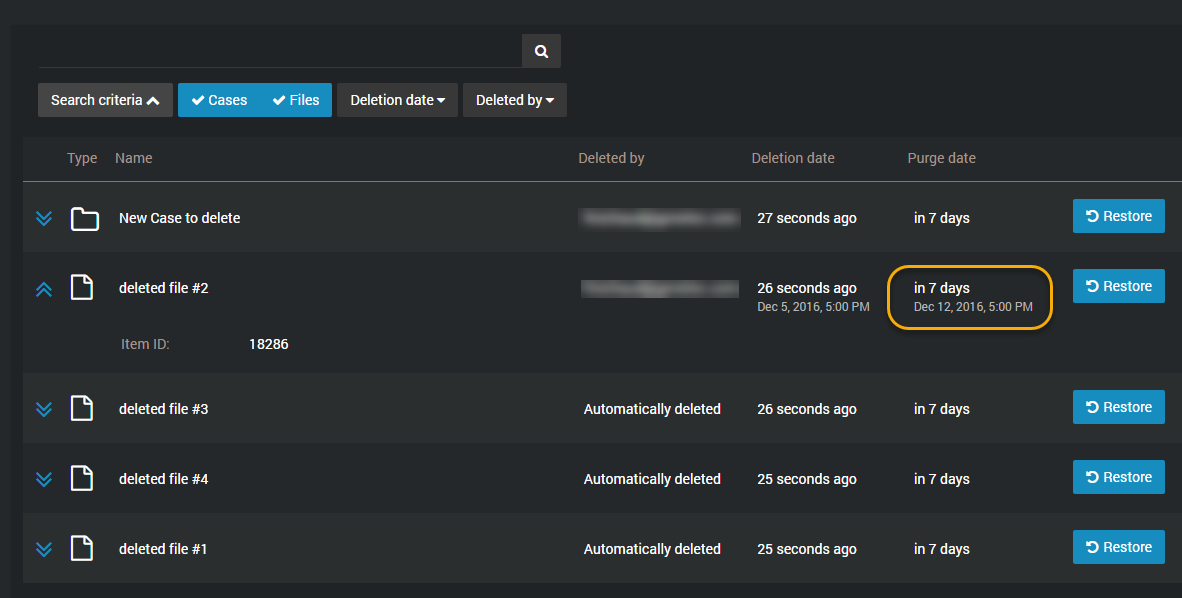This screenshot has width=1182, height=598.
Task: Click 'Automatically deleted' for deleted file #4
Action: (652, 480)
